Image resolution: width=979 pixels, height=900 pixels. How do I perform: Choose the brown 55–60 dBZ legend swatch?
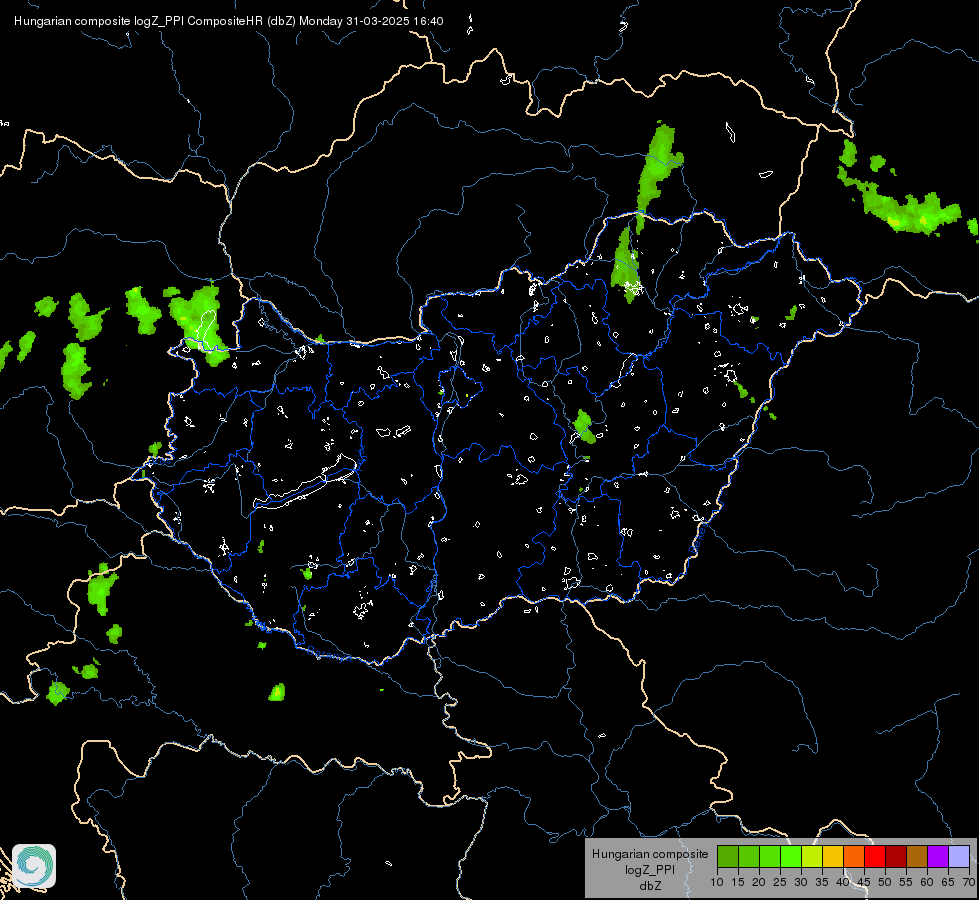(x=917, y=856)
